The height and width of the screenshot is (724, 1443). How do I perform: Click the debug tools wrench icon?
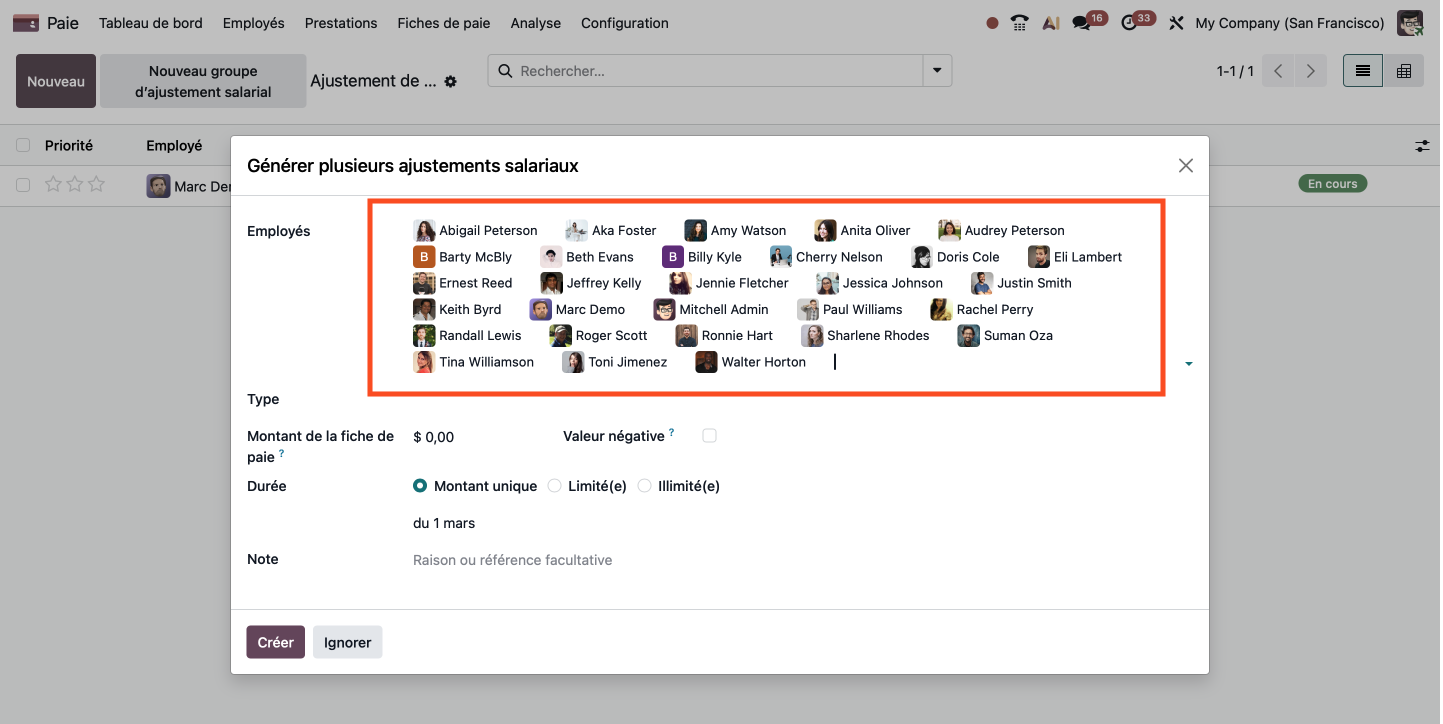pos(1176,23)
